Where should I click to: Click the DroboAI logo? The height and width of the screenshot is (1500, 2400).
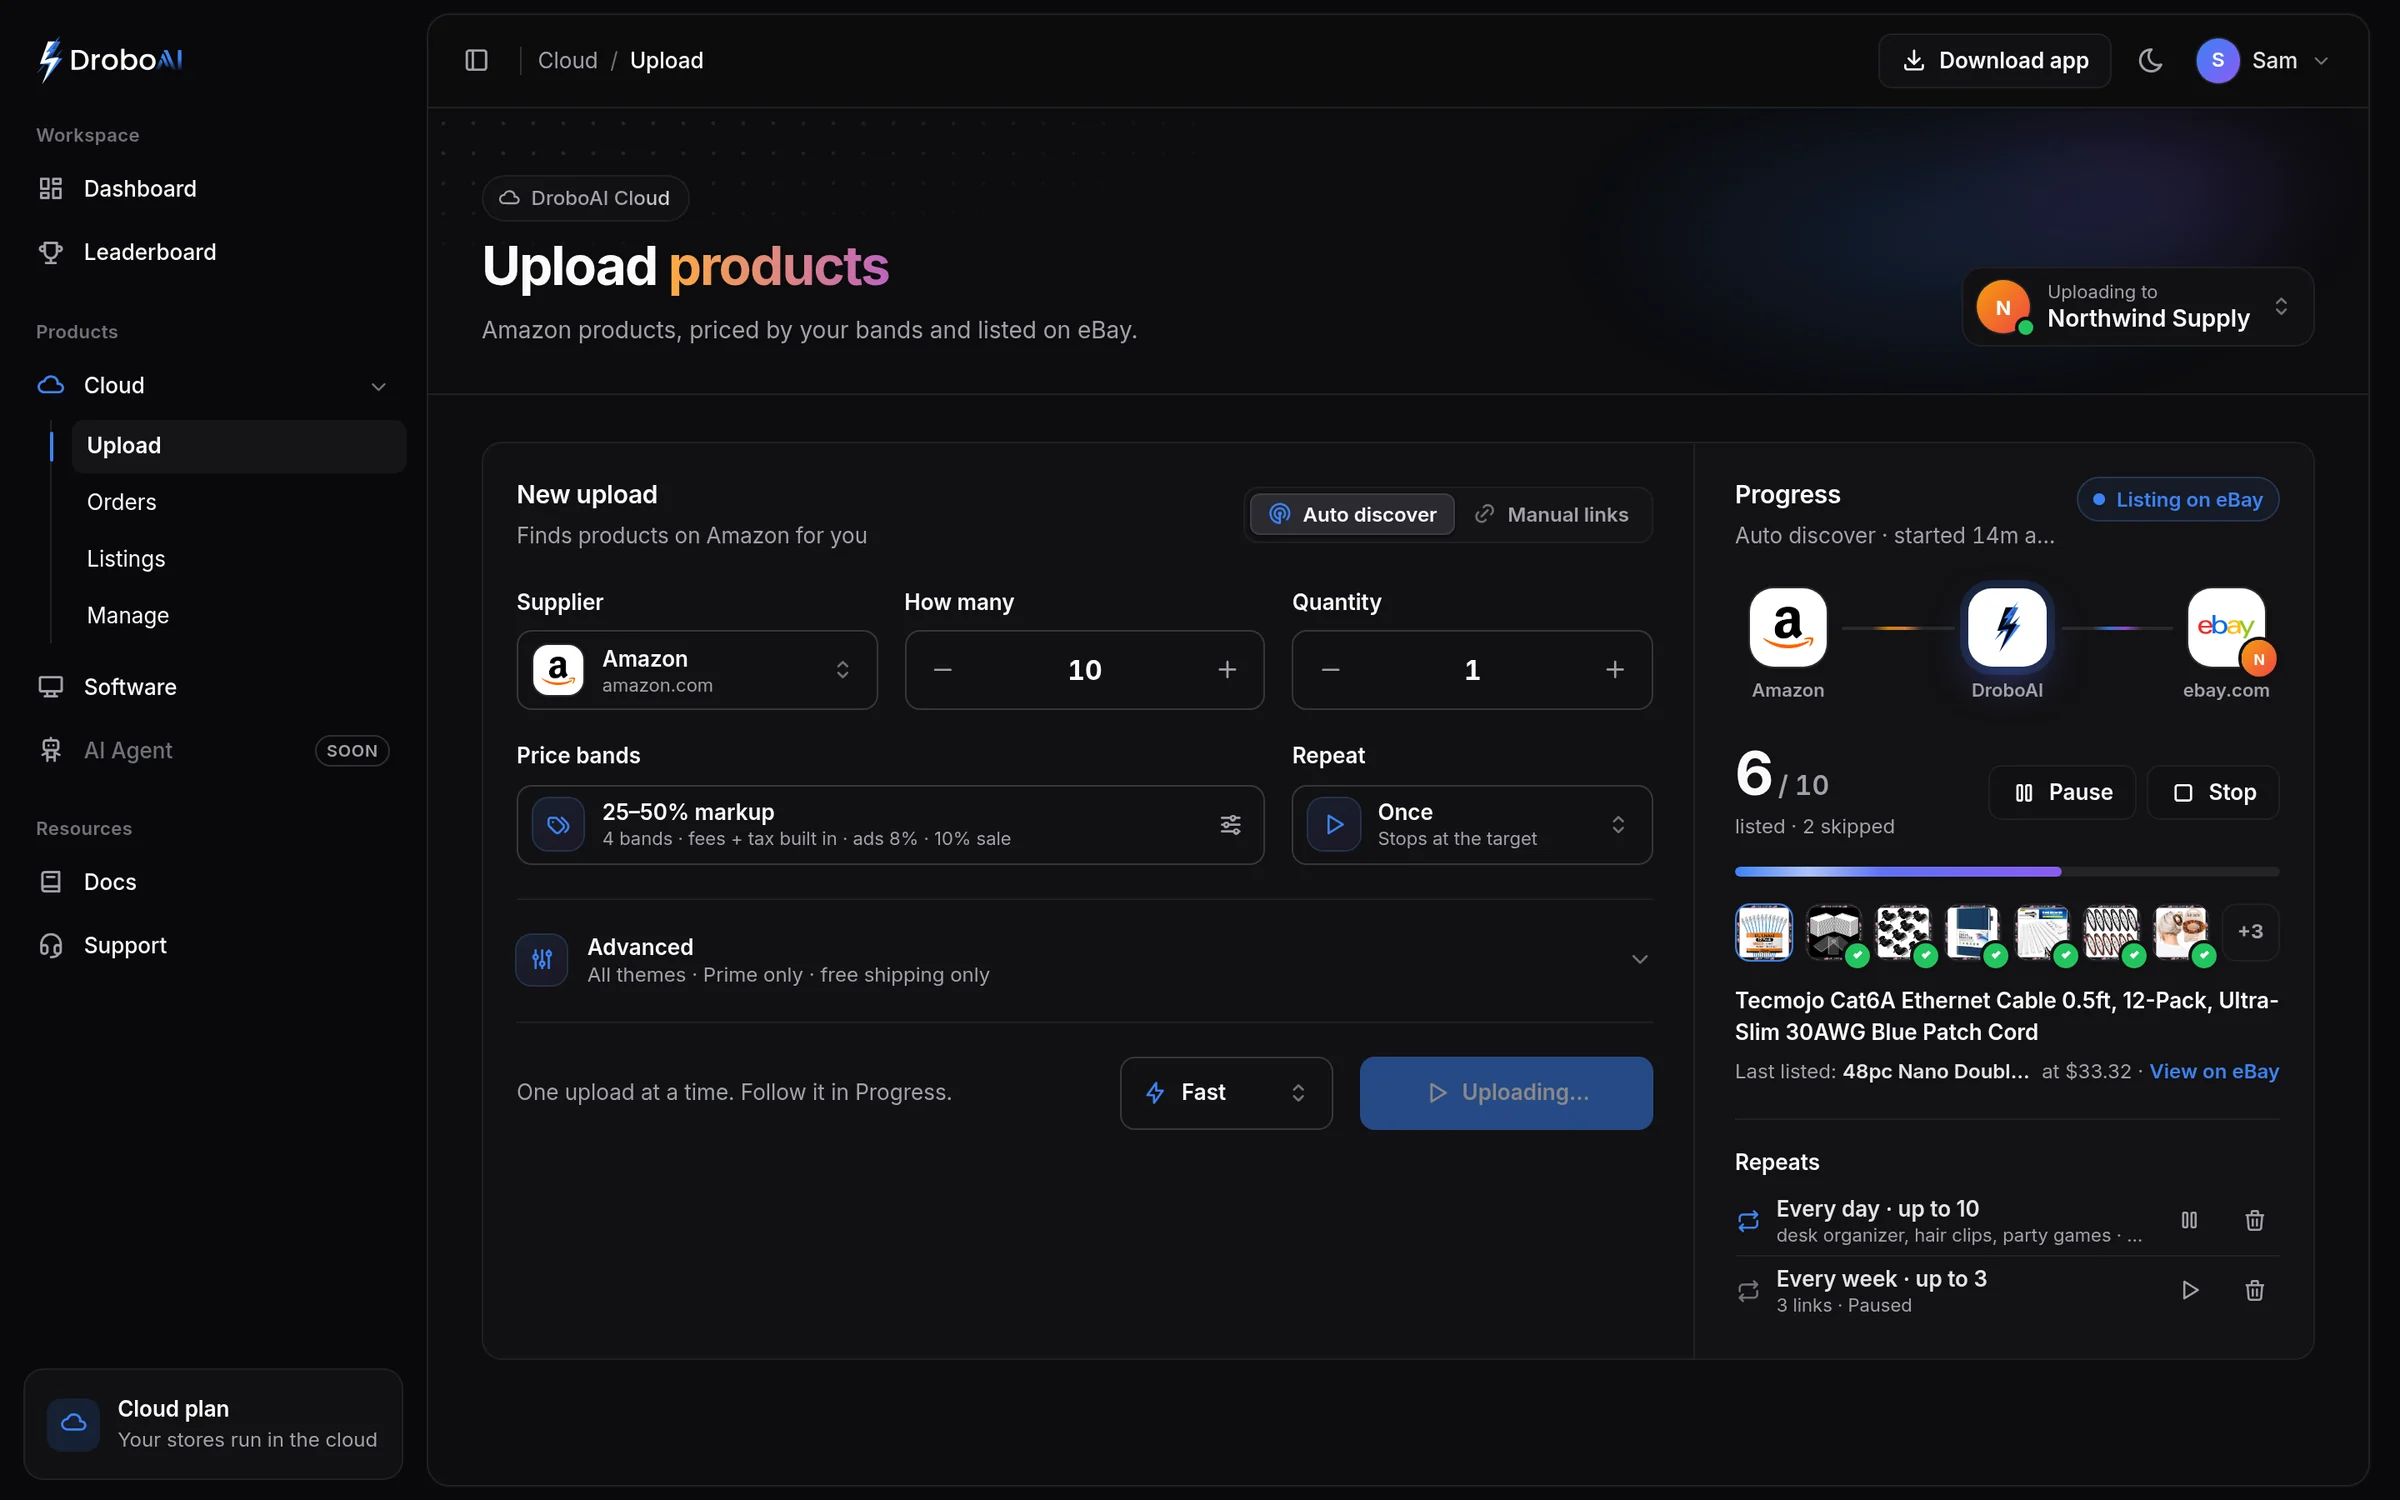pyautogui.click(x=110, y=60)
